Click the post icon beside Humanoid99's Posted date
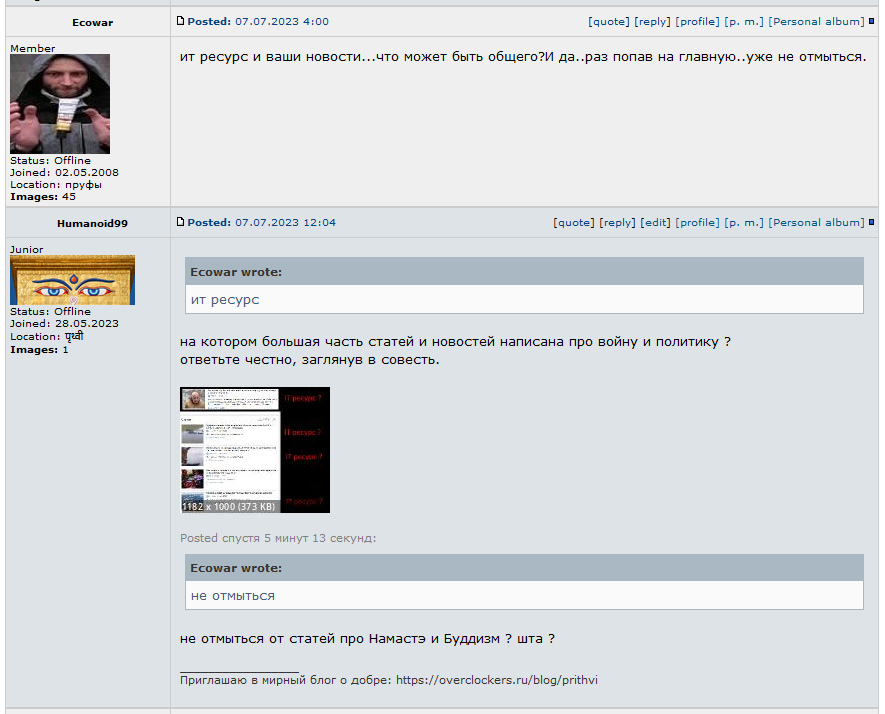 pos(181,222)
